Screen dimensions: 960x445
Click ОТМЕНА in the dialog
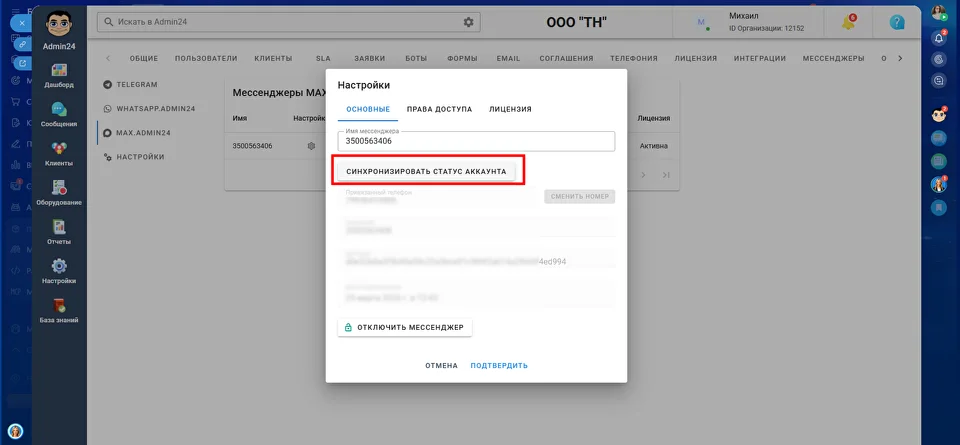[x=441, y=366]
